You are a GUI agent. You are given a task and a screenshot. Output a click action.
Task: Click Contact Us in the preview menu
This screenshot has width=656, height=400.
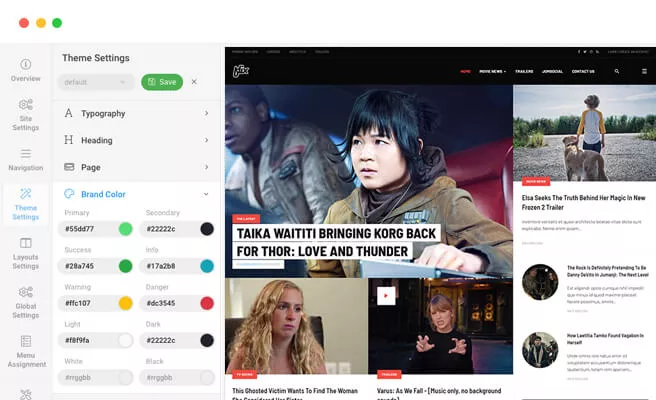[583, 72]
